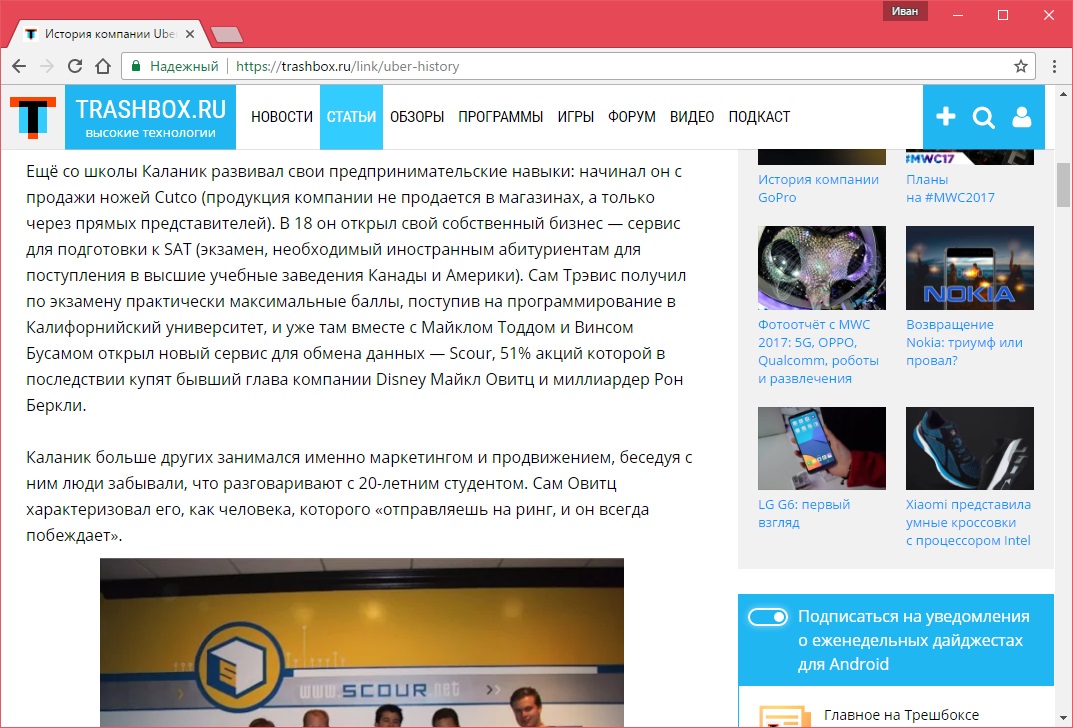Viewport: 1073px width, 728px height.
Task: Close the Uber history browser tab
Action: click(190, 34)
